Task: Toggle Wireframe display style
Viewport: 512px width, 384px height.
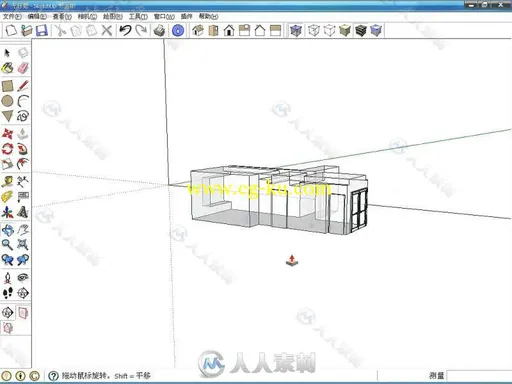Action: pyautogui.click(x=314, y=31)
